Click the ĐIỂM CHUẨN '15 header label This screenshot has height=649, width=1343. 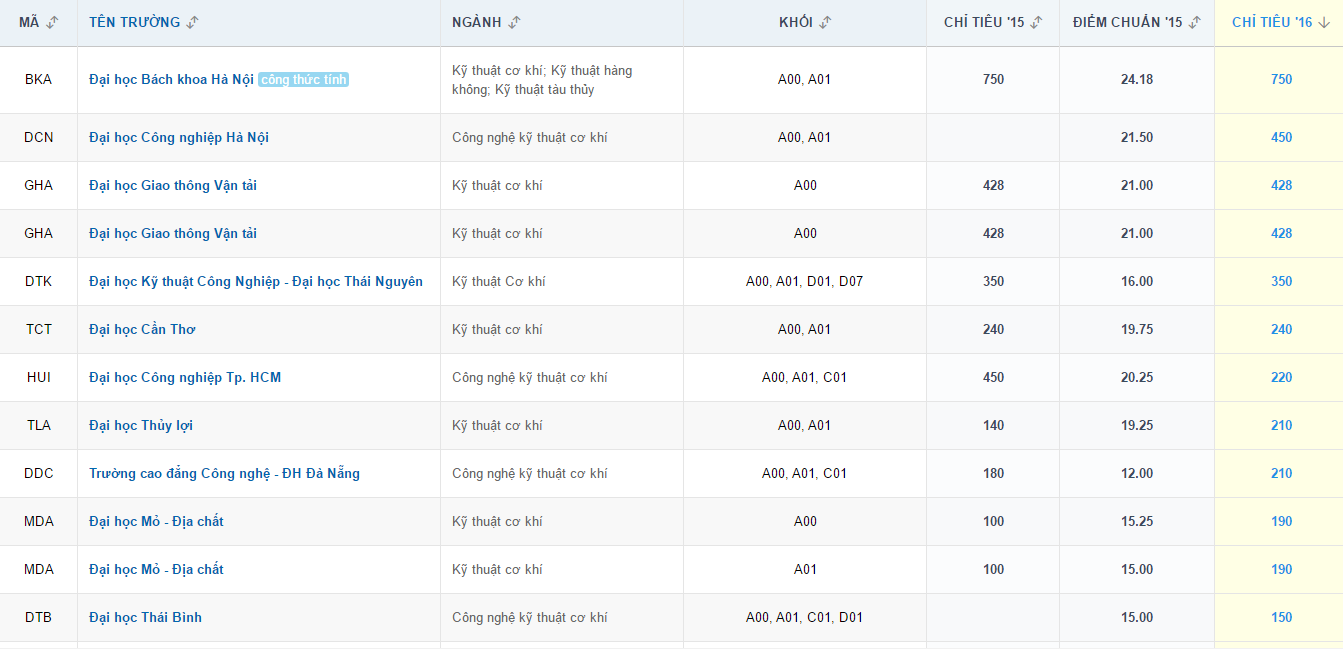point(1128,23)
